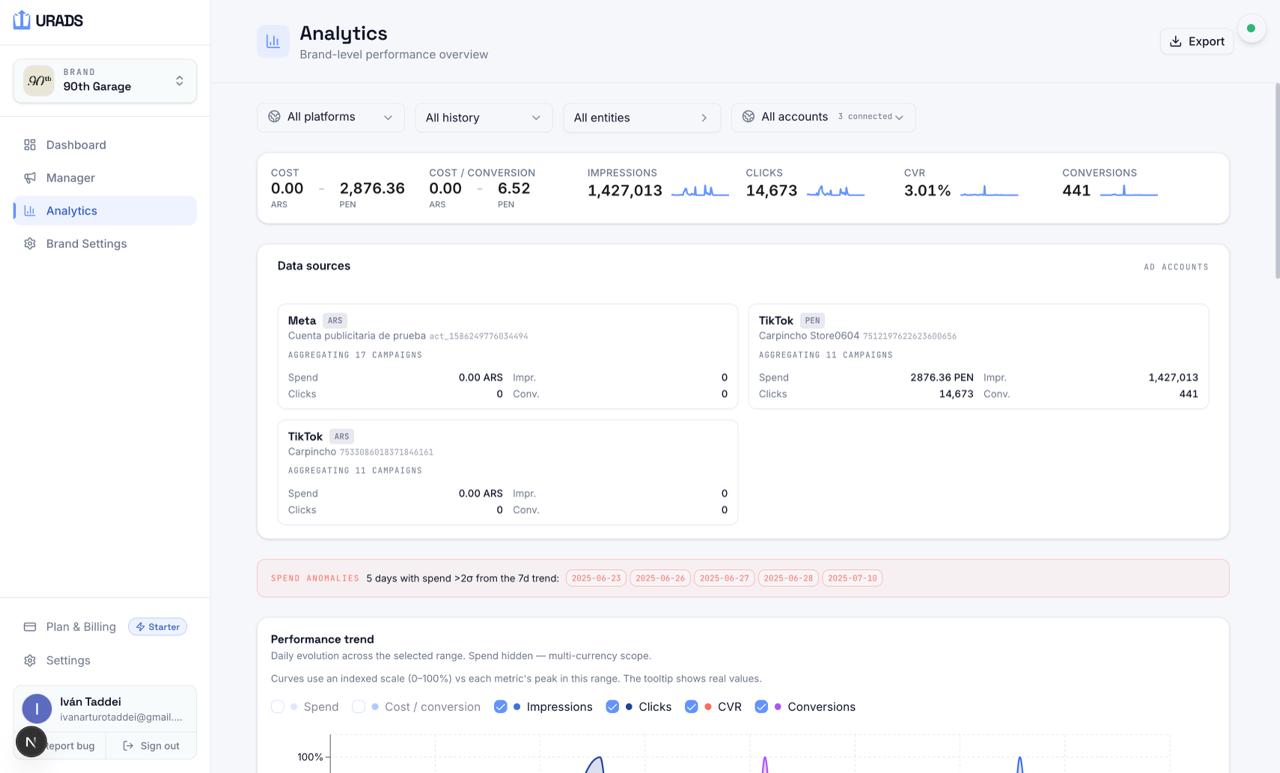Open the All accounts dropdown
This screenshot has width=1280, height=773.
(x=823, y=117)
